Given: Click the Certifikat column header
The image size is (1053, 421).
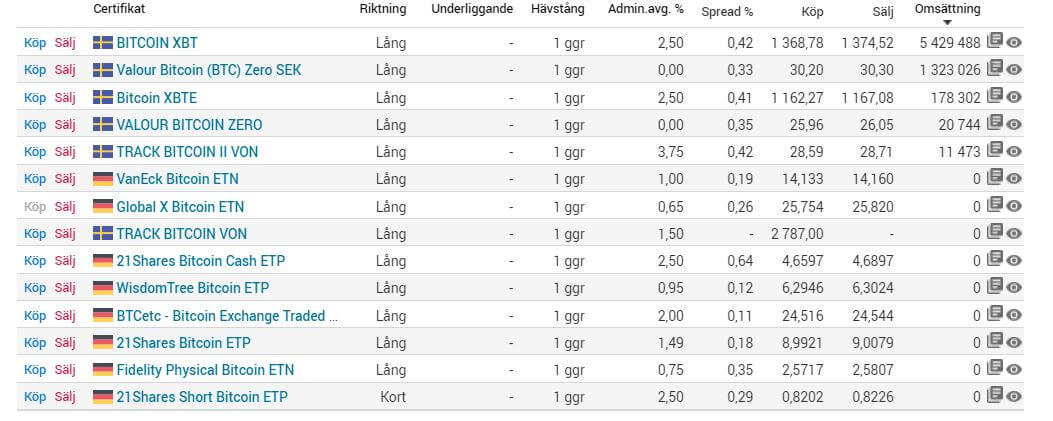Looking at the screenshot, I should 119,9.
